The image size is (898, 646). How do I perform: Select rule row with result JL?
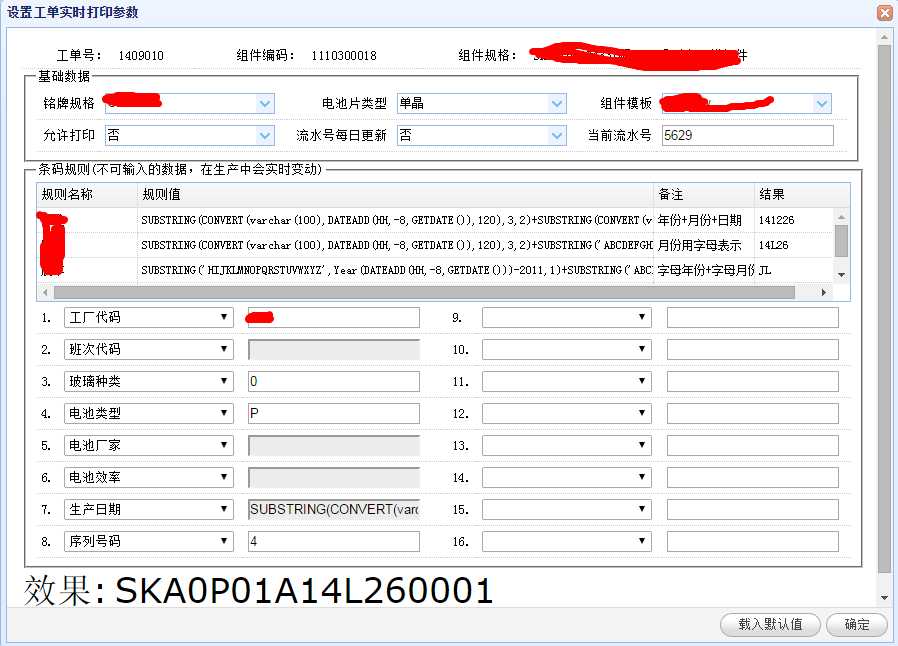[435, 270]
